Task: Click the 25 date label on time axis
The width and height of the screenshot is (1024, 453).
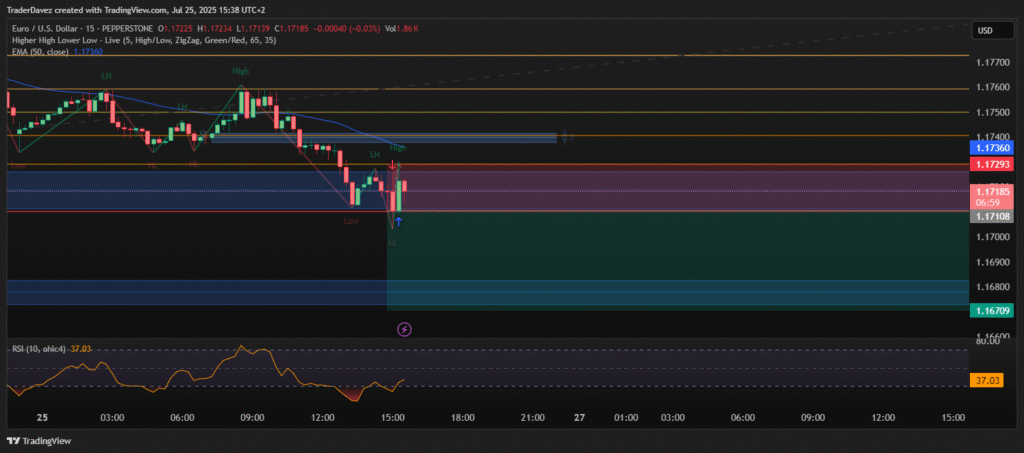Action: tap(42, 417)
